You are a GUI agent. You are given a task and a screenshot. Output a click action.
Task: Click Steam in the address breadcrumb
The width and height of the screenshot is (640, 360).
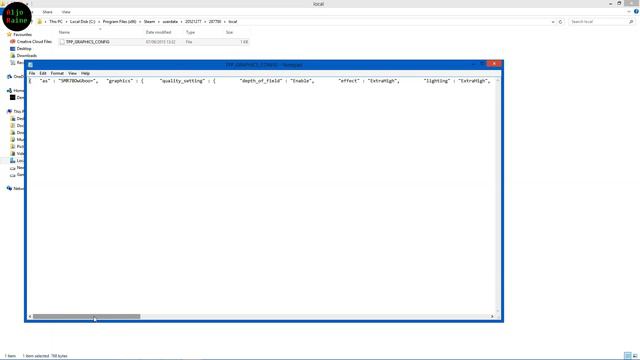coord(149,21)
